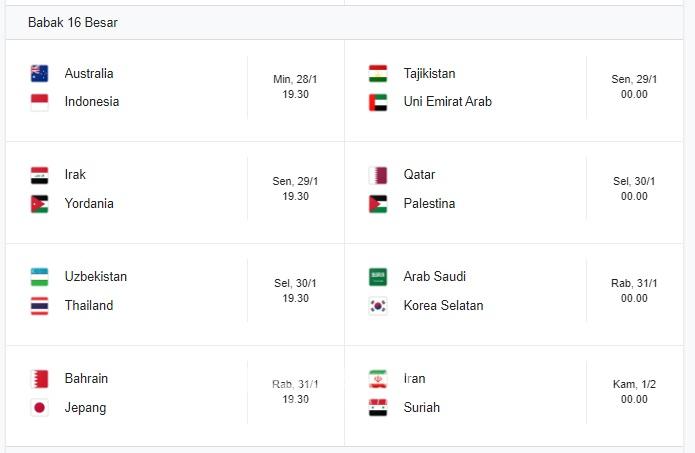Select the Thailand team name
The height and width of the screenshot is (453, 695).
pos(89,306)
